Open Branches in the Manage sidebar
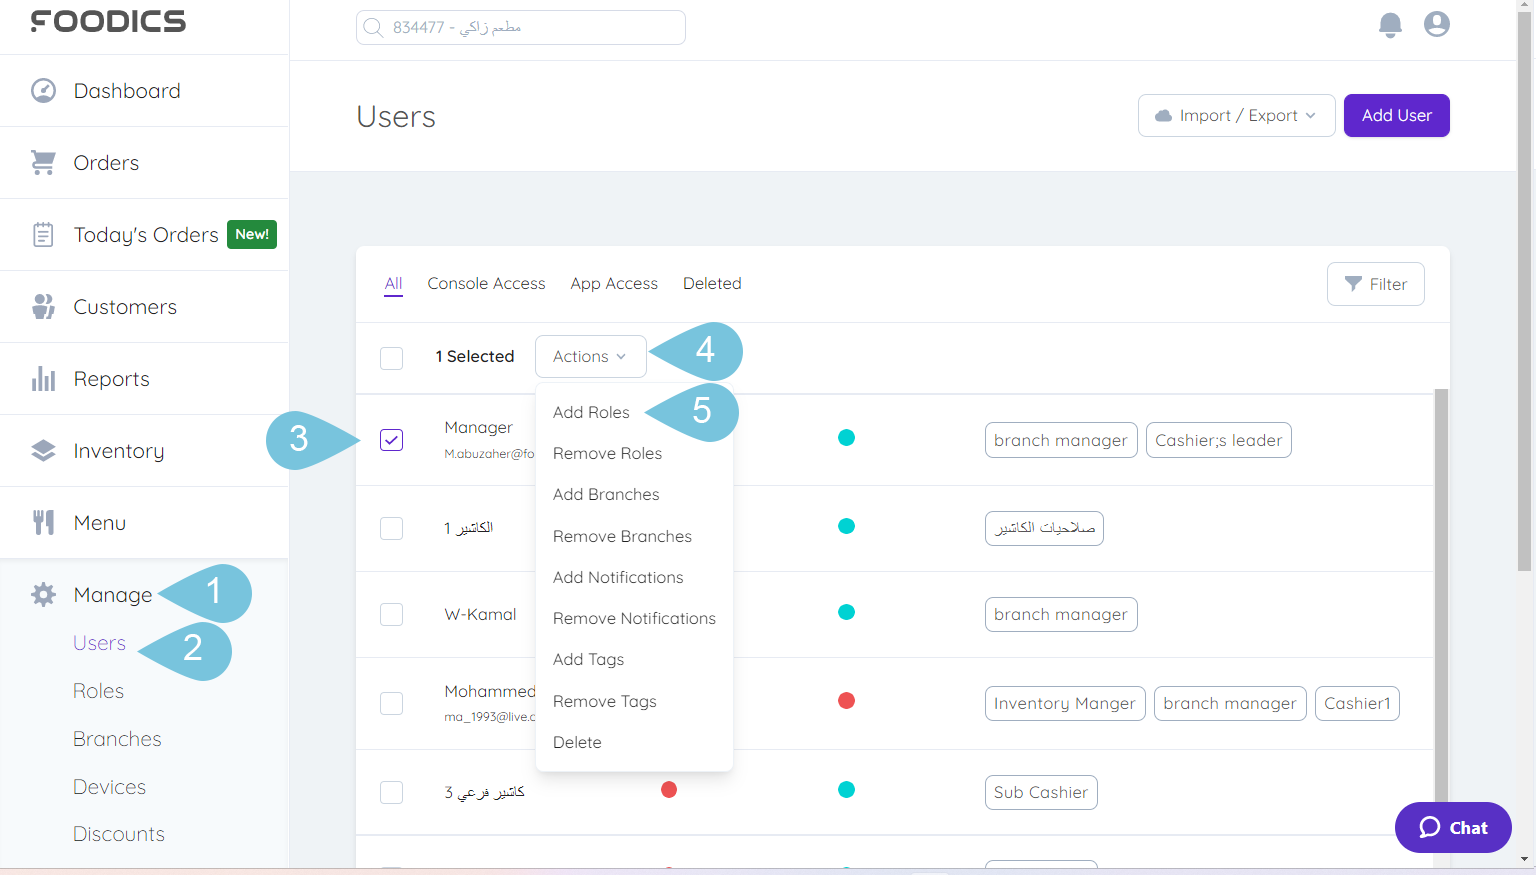Viewport: 1536px width, 875px height. click(x=116, y=738)
